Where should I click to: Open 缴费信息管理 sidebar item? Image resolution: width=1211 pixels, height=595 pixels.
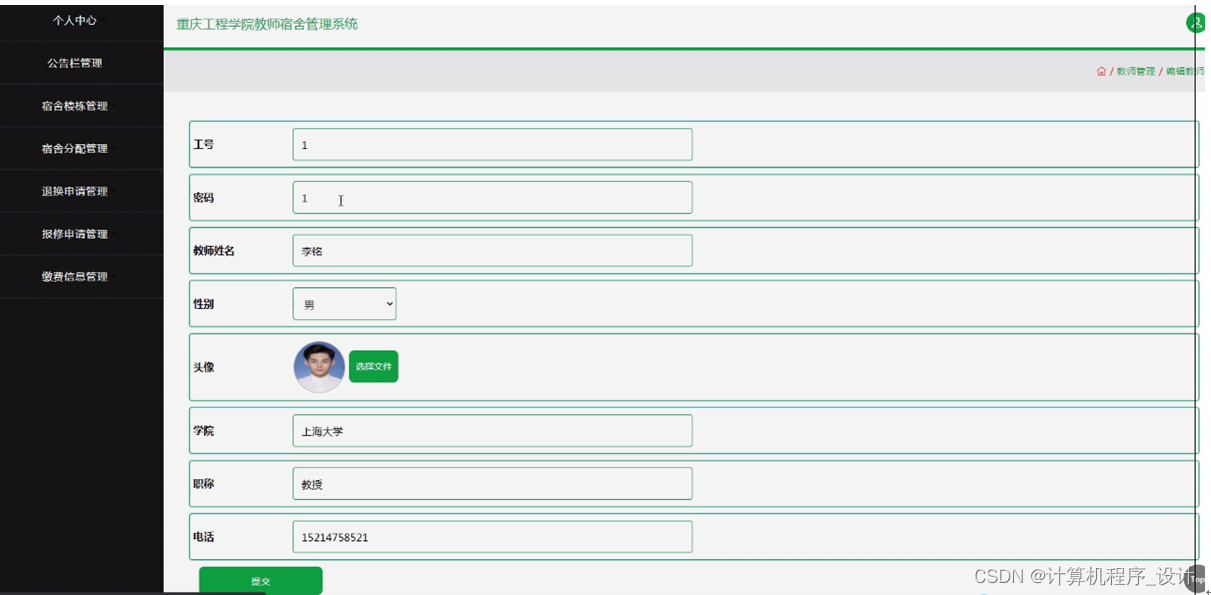pos(75,277)
